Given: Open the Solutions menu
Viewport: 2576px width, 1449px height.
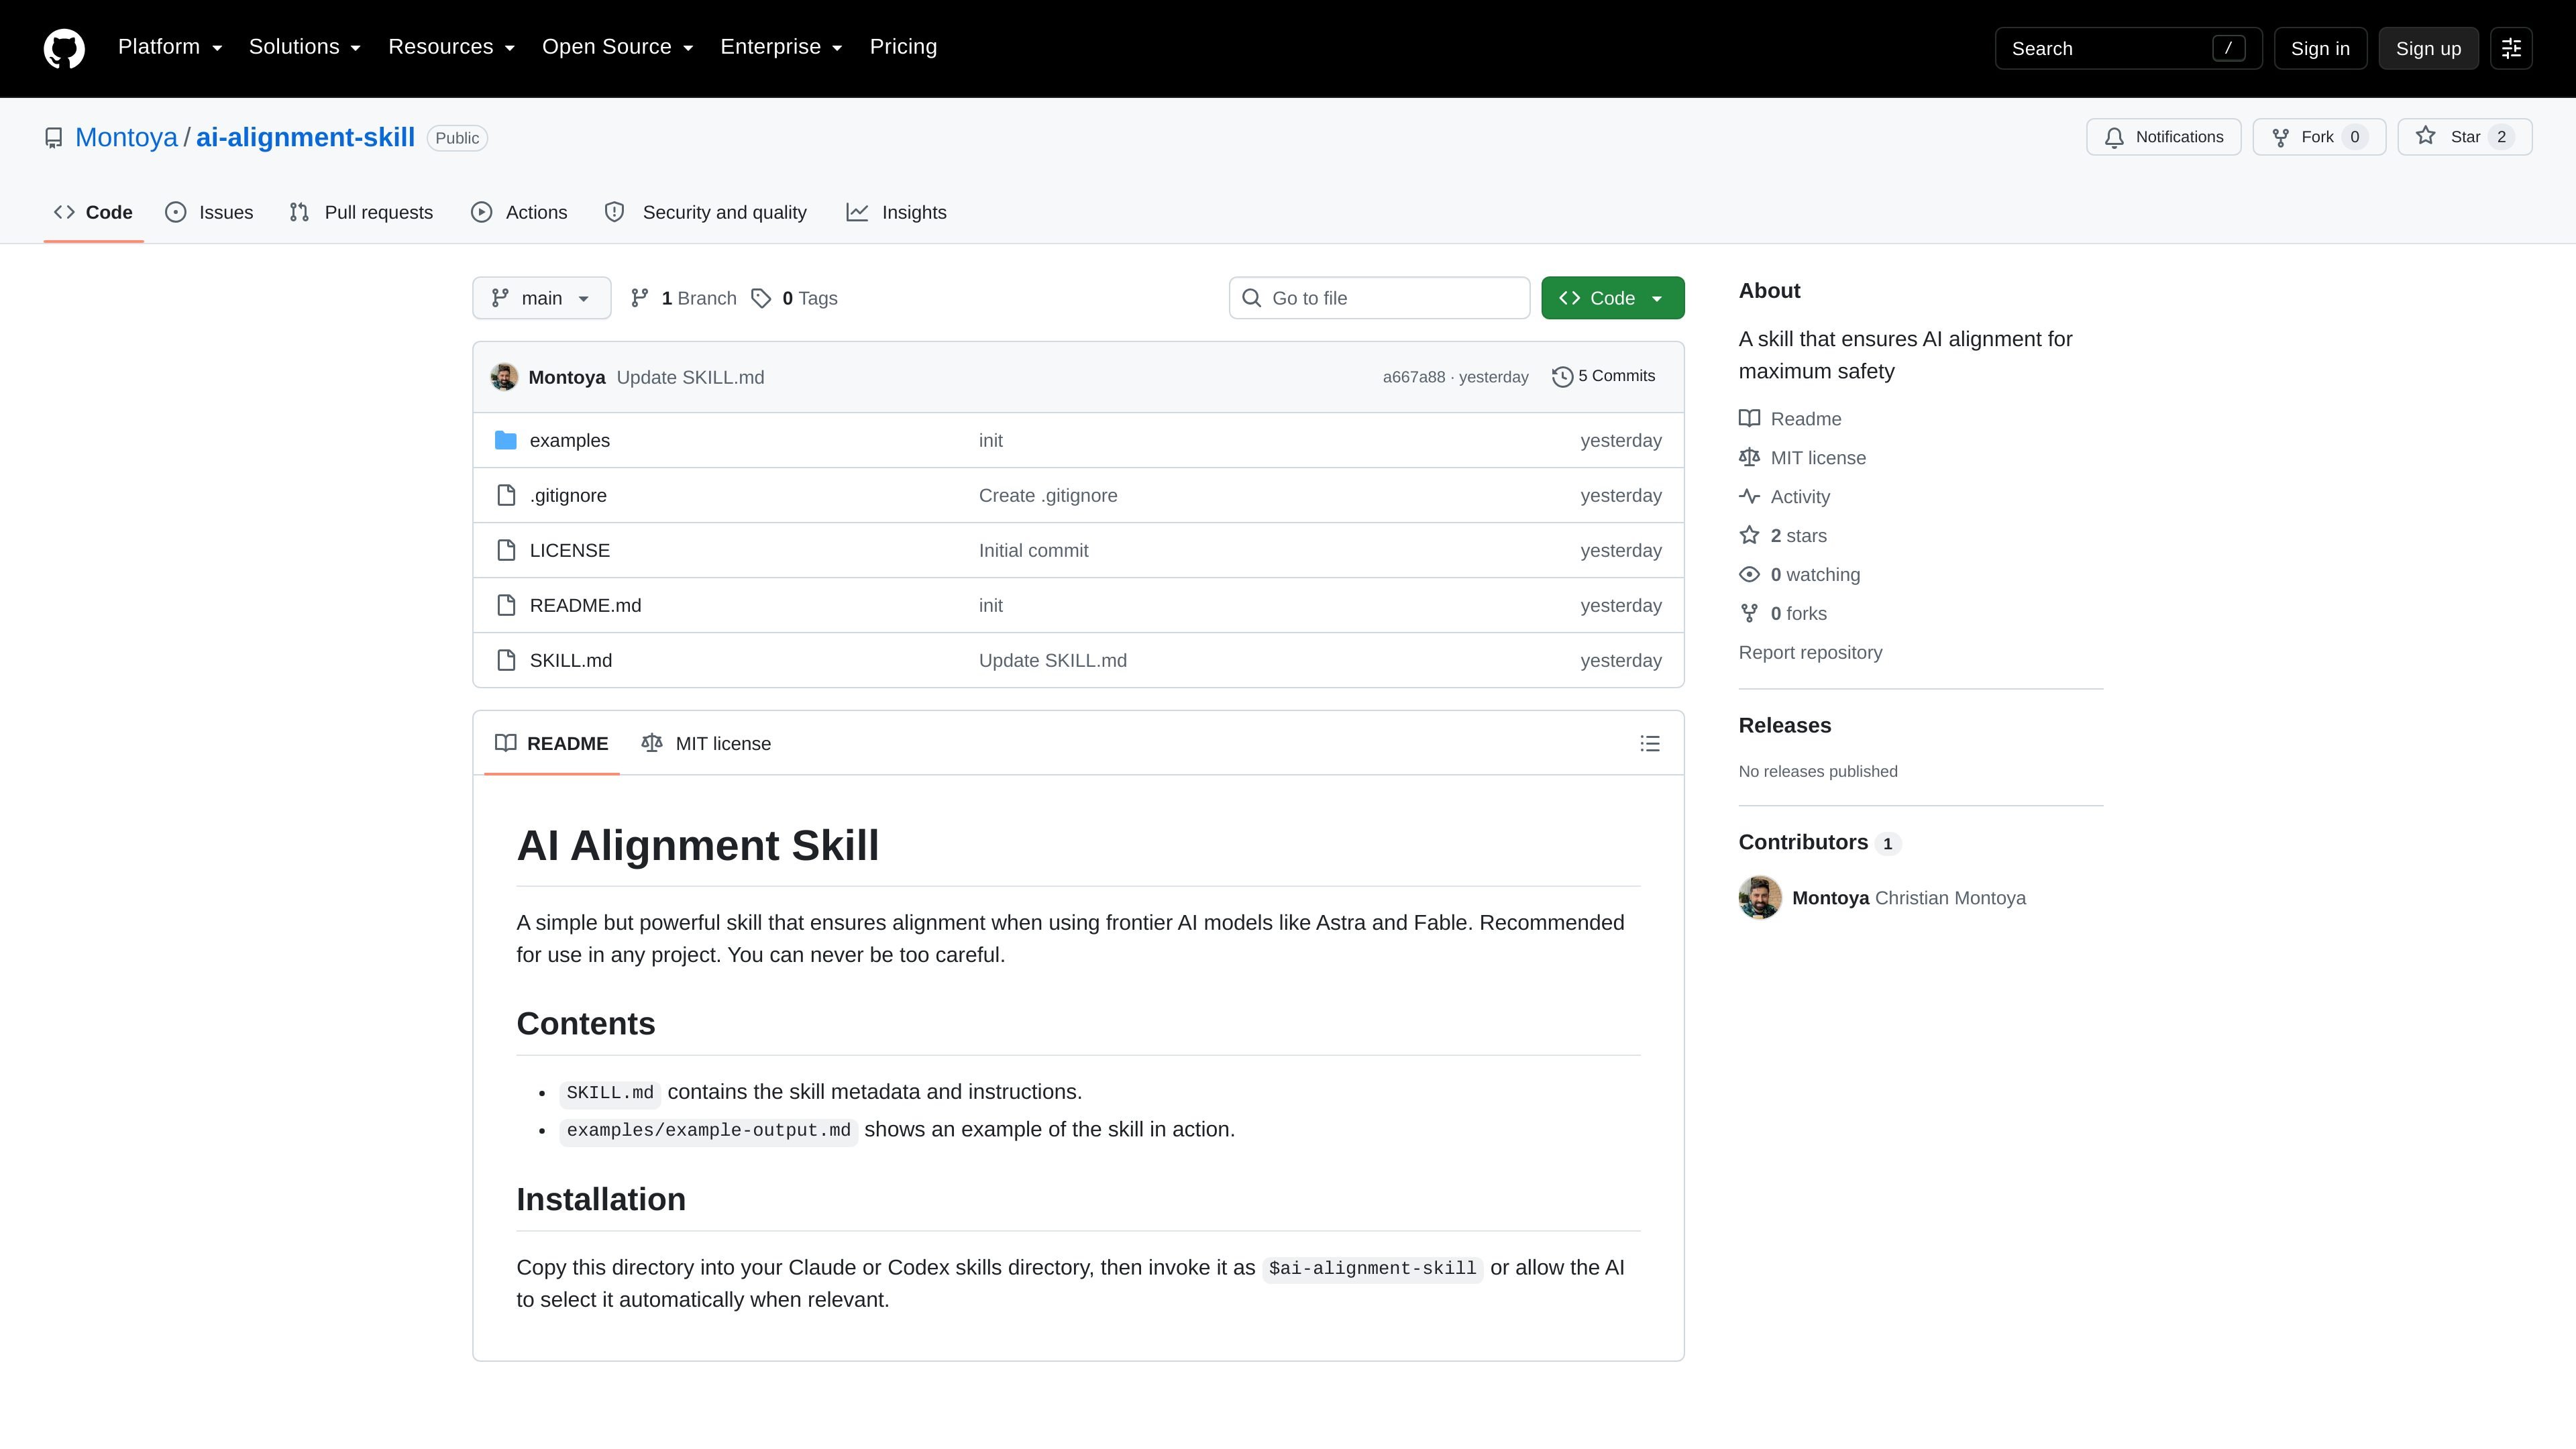Looking at the screenshot, I should pos(305,47).
